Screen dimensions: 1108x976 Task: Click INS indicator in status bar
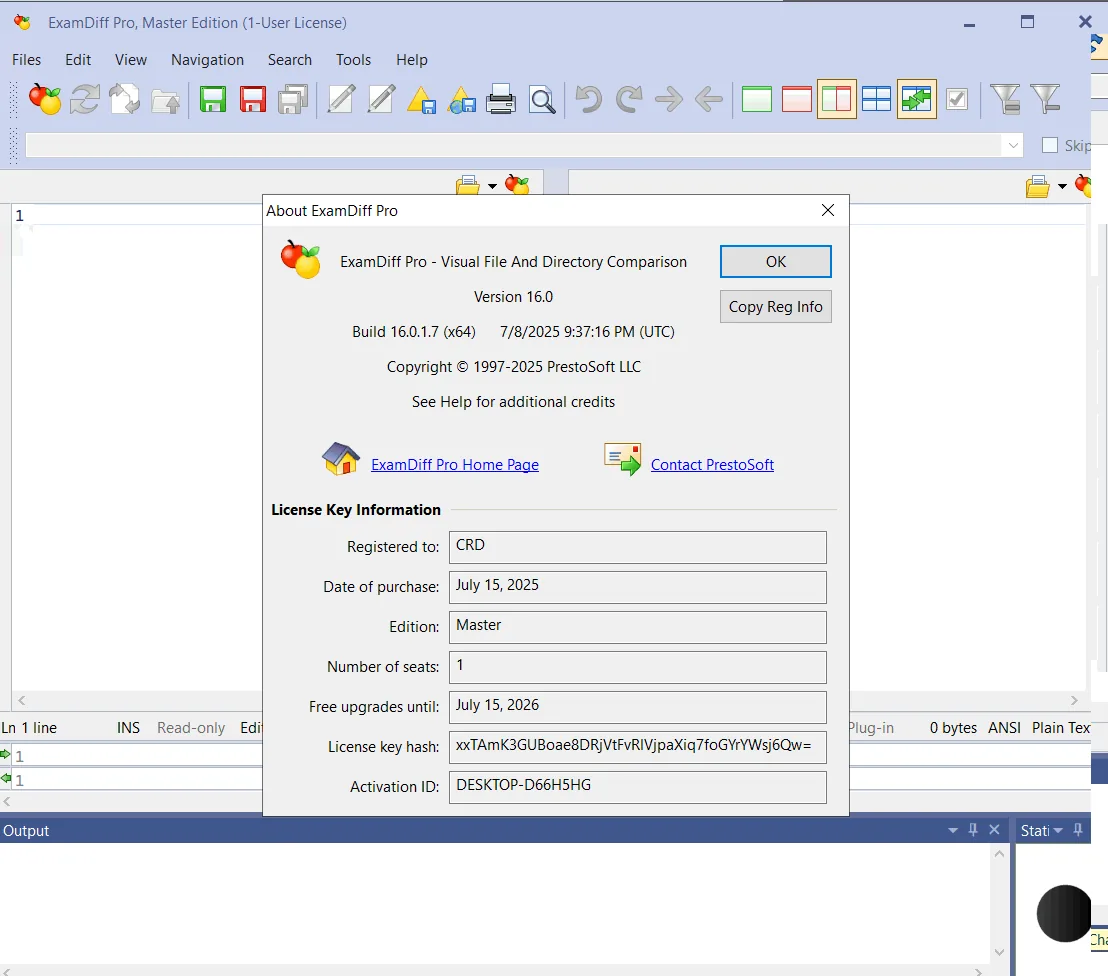click(x=128, y=728)
